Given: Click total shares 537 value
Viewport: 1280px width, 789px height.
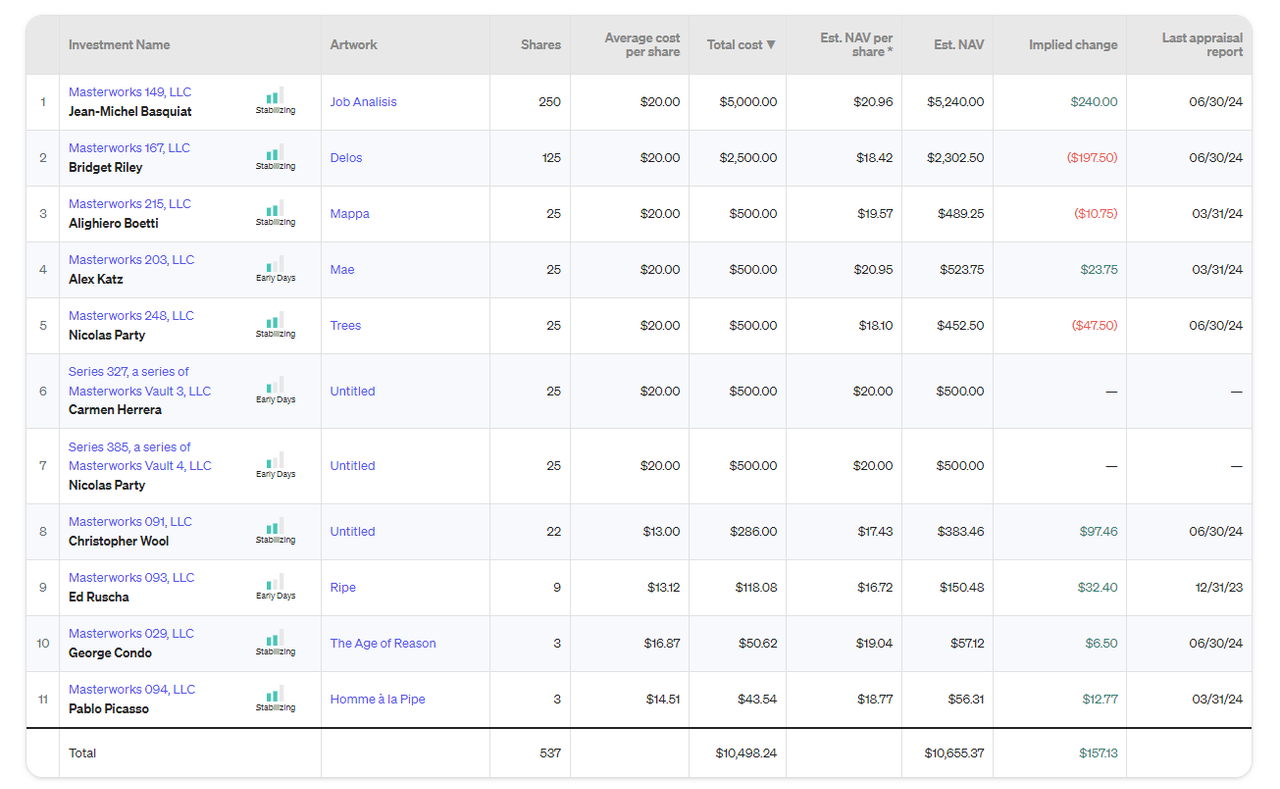Looking at the screenshot, I should tap(550, 753).
